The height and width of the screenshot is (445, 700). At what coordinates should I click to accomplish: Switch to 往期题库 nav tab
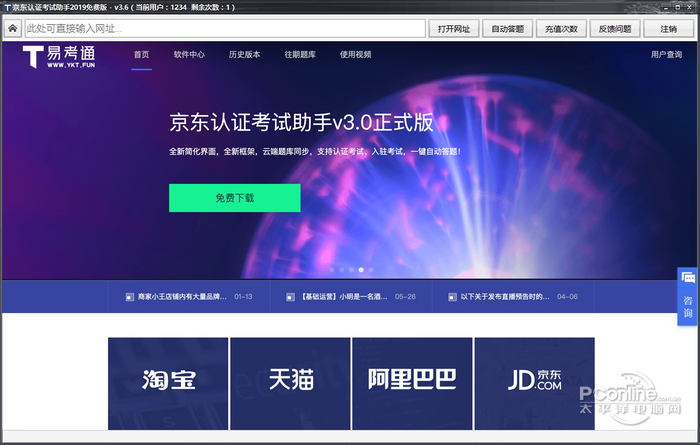(300, 54)
